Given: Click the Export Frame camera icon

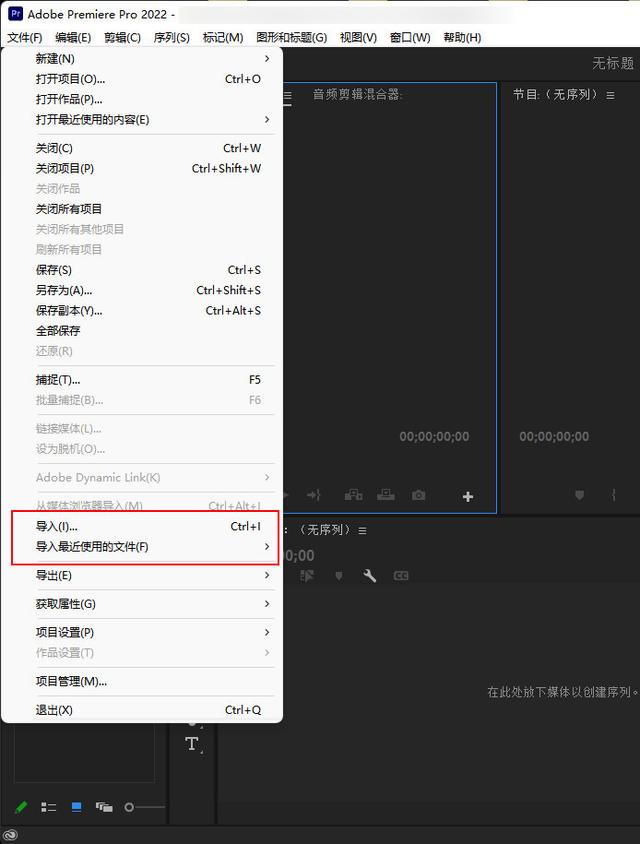Looking at the screenshot, I should [418, 495].
